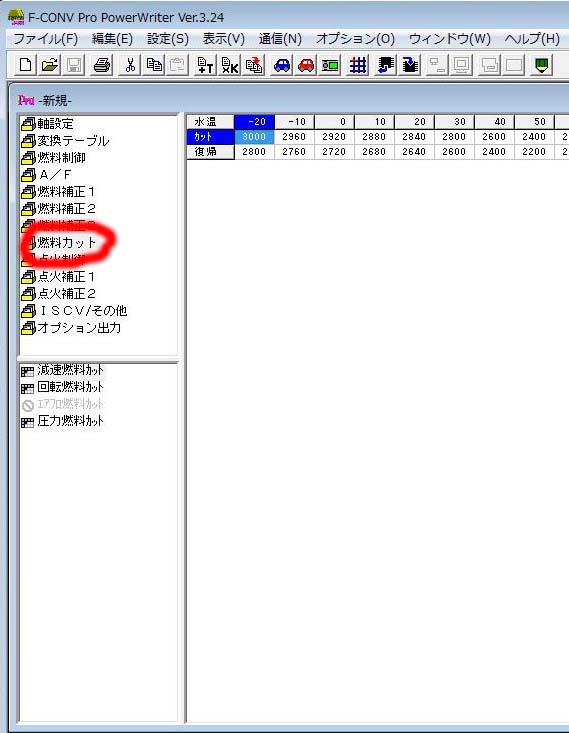The image size is (569, 733).
Task: Open the 通信(N) menu
Action: 280,39
